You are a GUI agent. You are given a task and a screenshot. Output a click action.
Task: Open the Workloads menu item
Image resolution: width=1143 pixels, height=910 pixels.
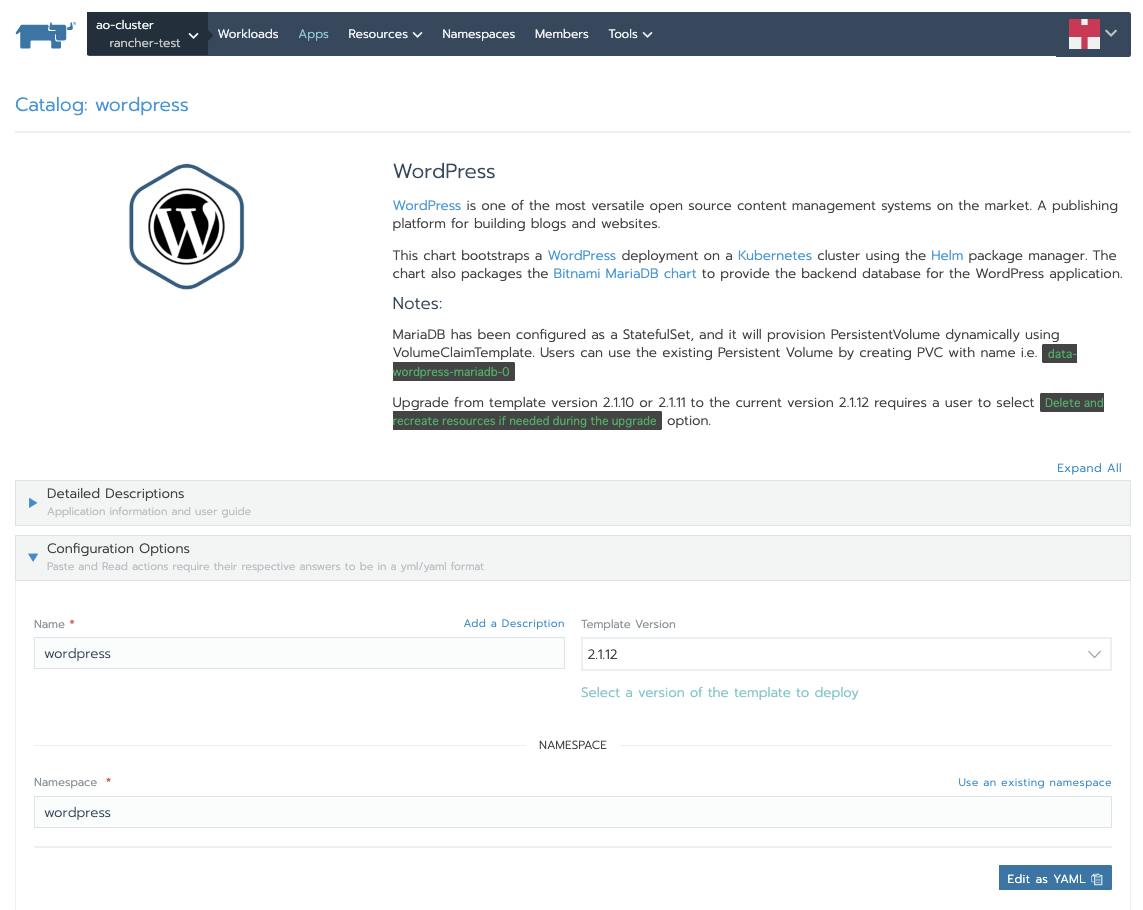coord(248,34)
